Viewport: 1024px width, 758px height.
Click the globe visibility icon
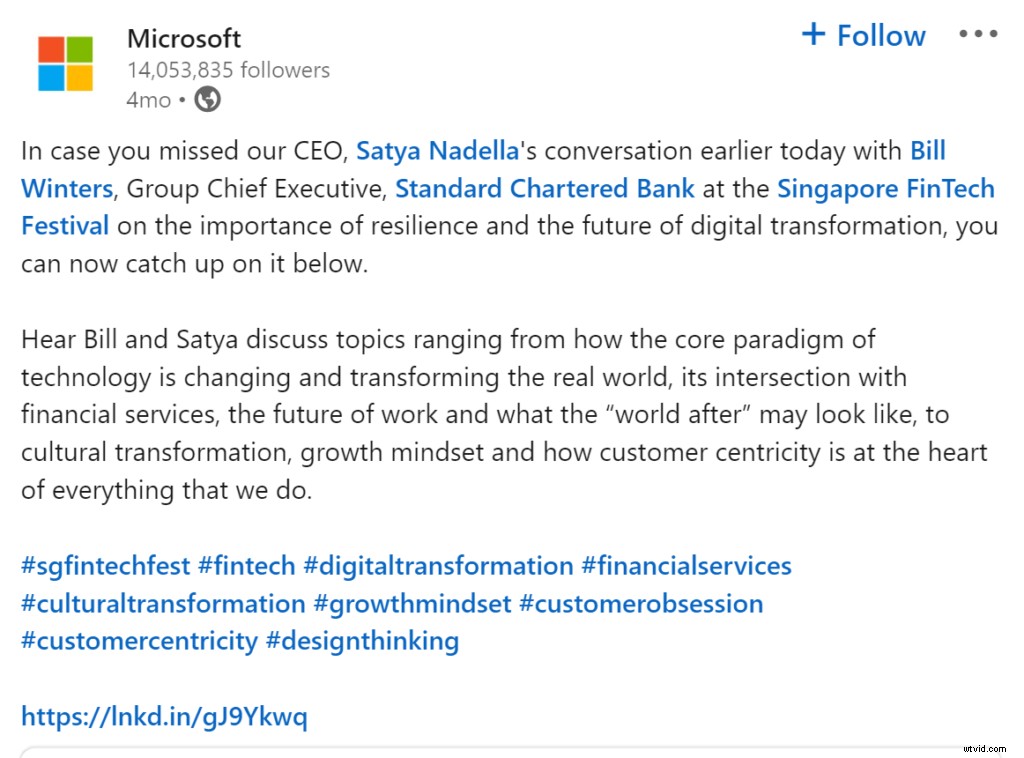[x=208, y=99]
